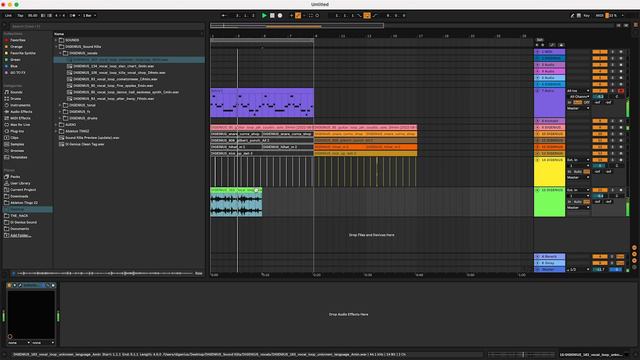Viewport: 640px width, 360px height.
Task: Toggle the 1 MIDI track activator
Action: coord(600,52)
